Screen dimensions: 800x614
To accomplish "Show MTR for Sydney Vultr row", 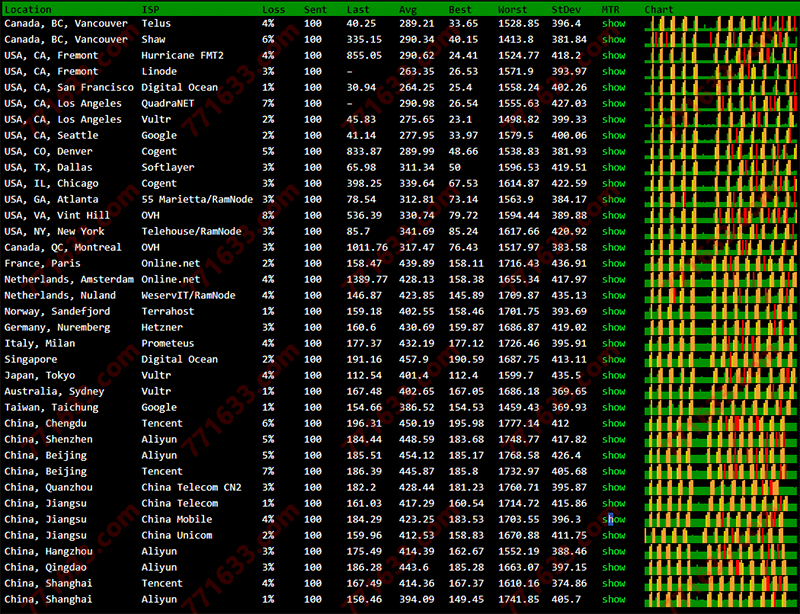I will tap(613, 391).
